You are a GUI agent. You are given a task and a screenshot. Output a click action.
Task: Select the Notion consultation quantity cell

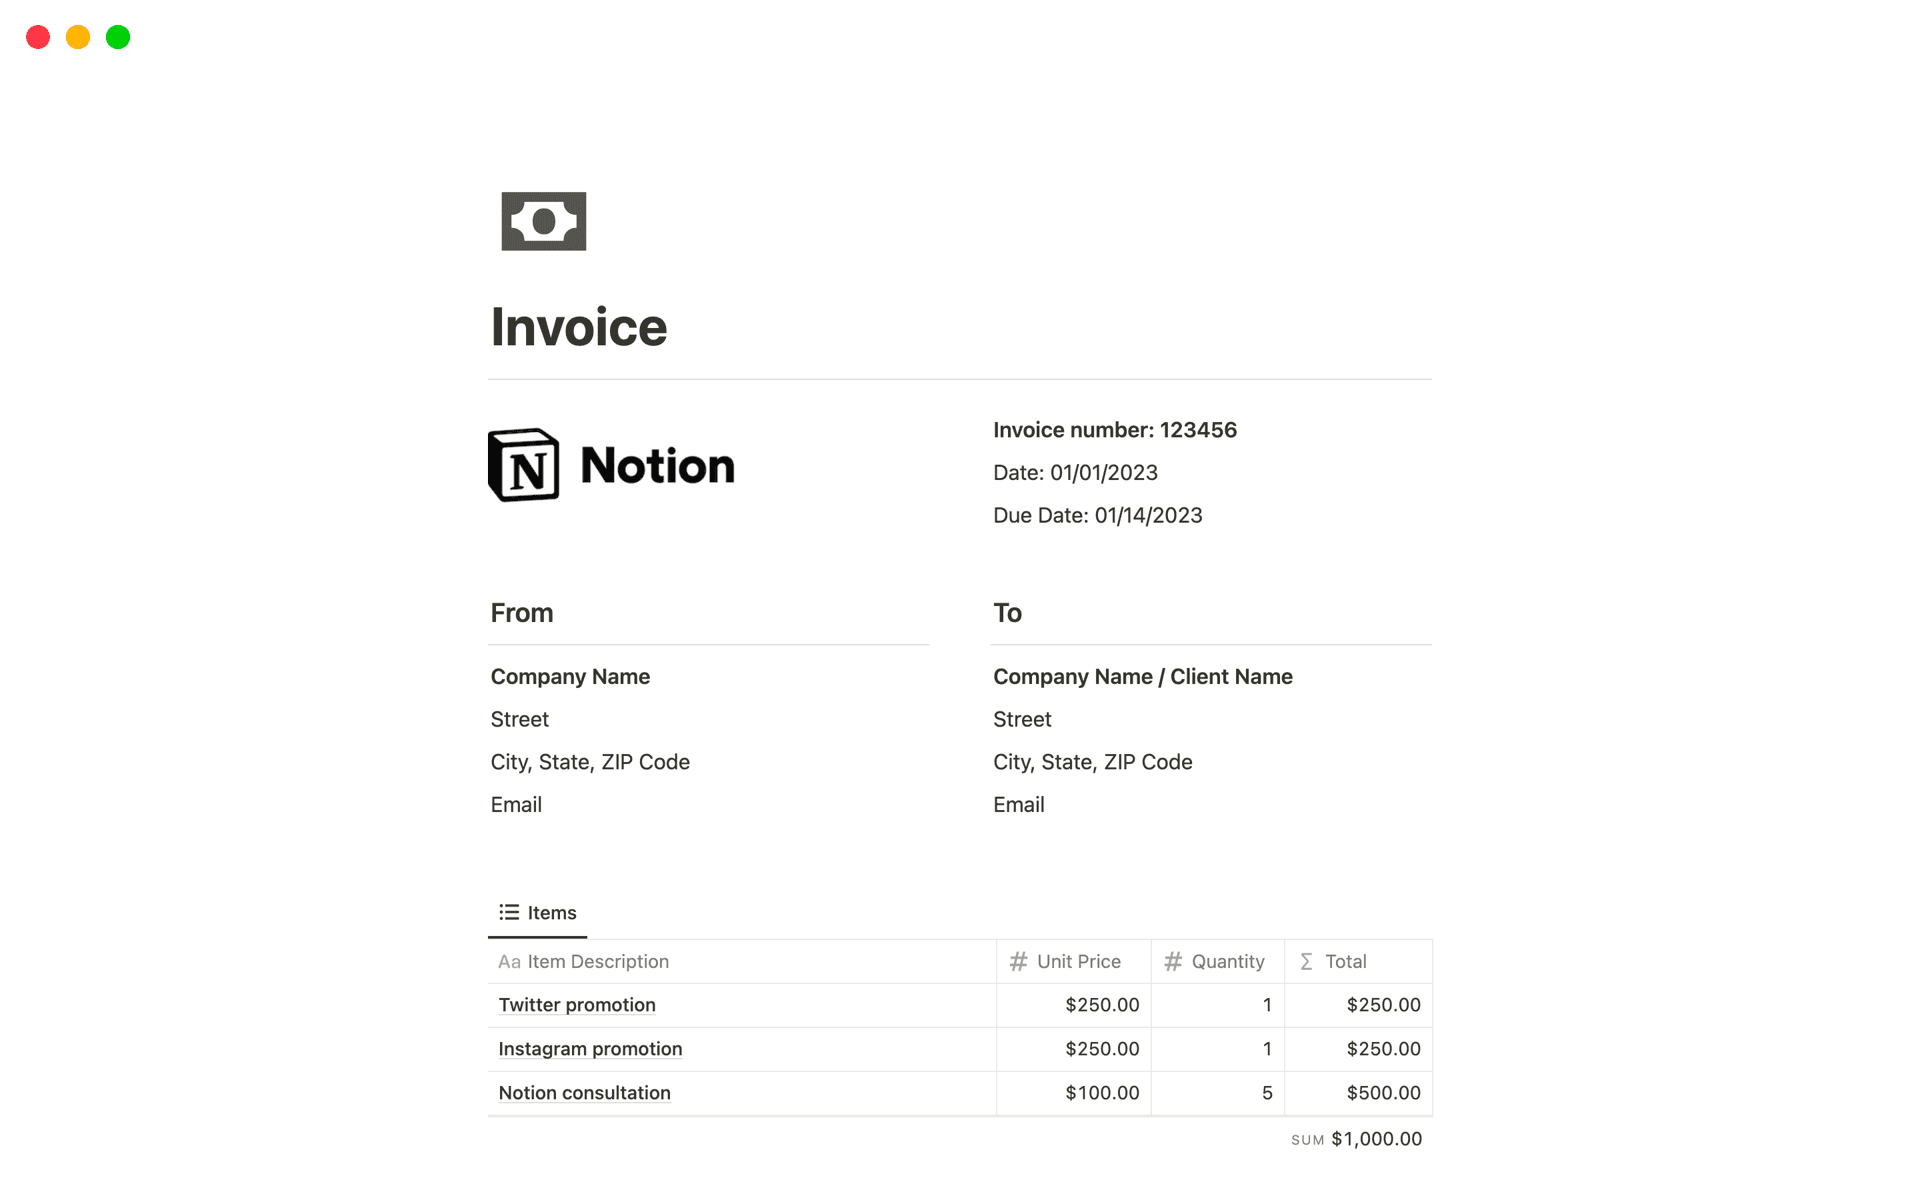click(1218, 1093)
